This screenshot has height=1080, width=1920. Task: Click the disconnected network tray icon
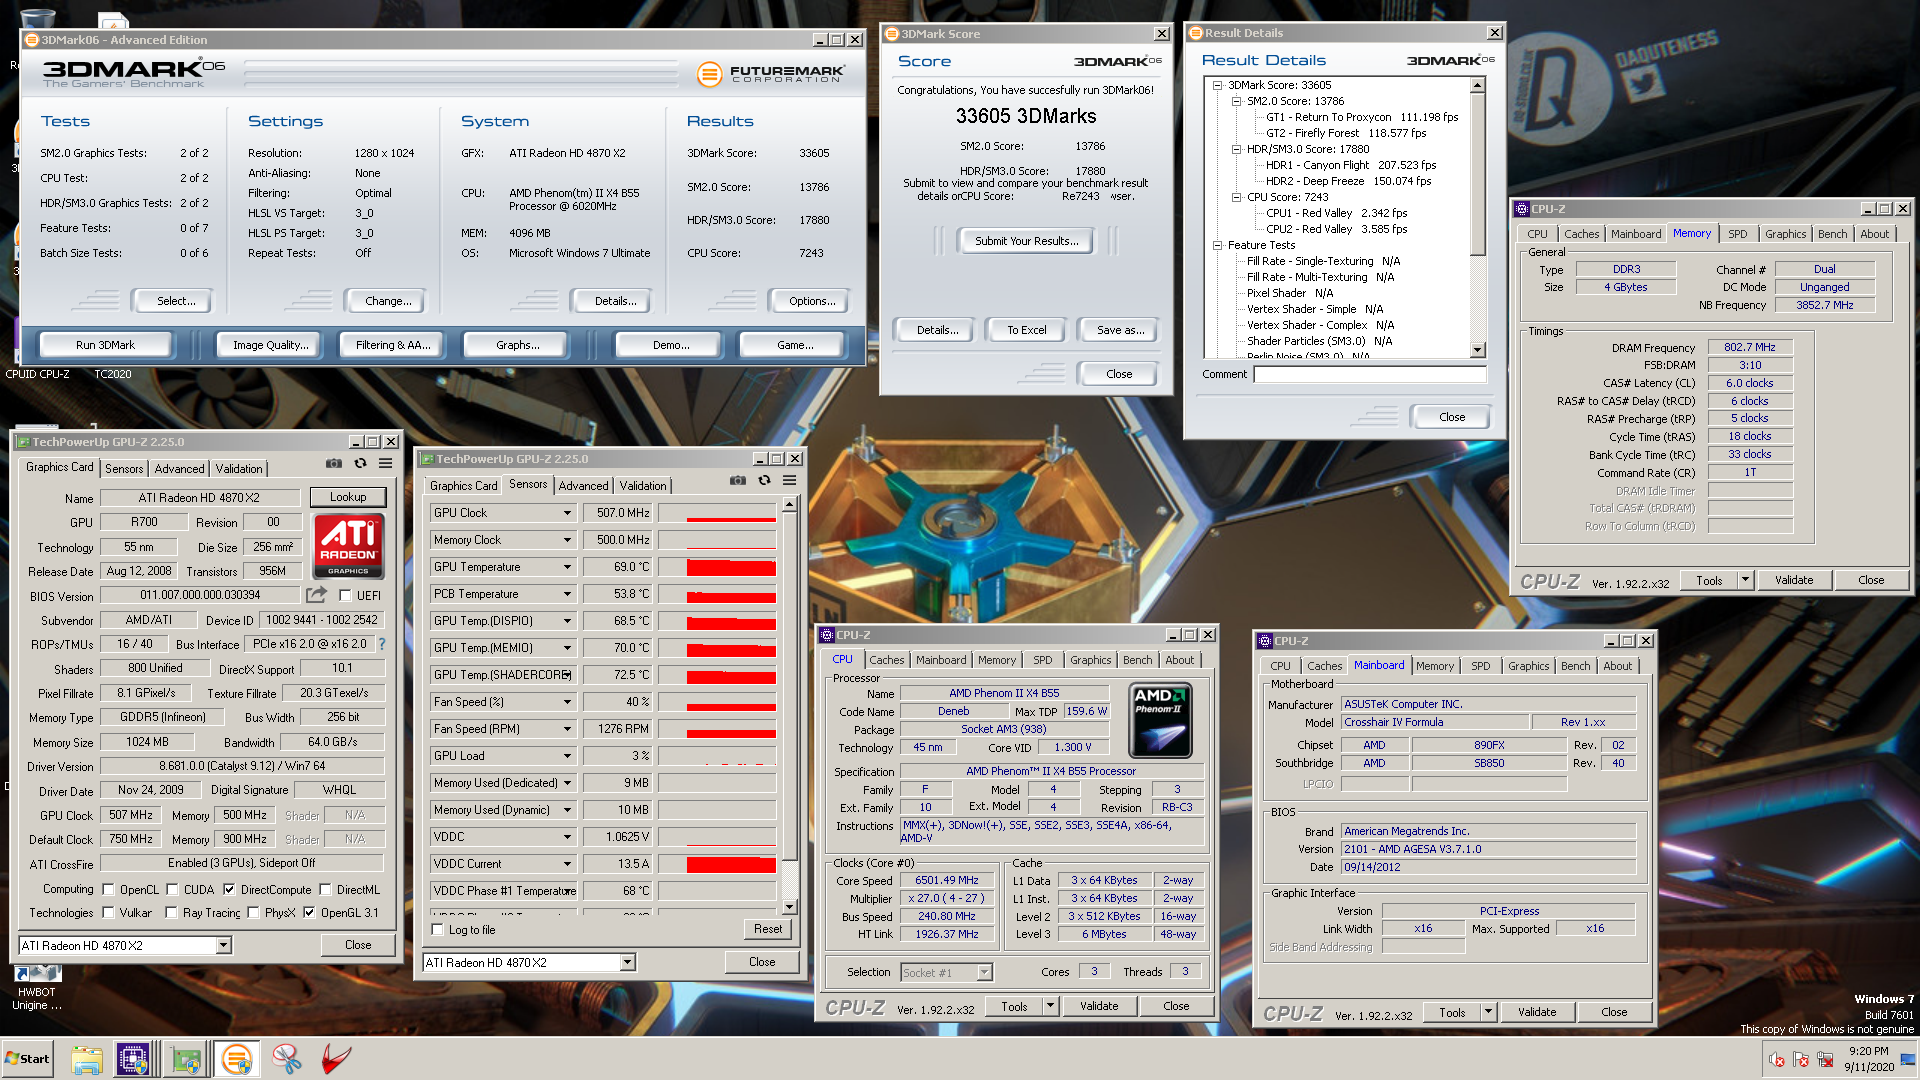coord(1825,1060)
